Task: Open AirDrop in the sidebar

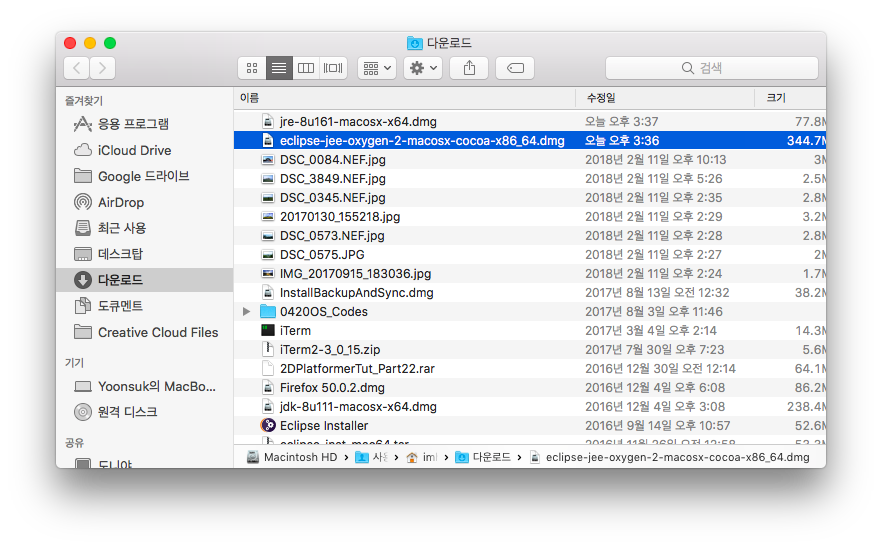Action: (x=145, y=202)
